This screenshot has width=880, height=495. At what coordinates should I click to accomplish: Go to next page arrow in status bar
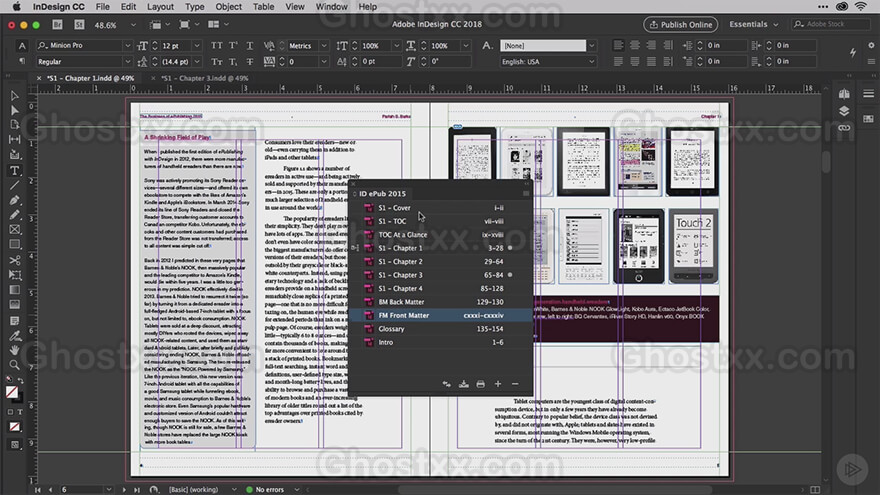pyautogui.click(x=124, y=490)
